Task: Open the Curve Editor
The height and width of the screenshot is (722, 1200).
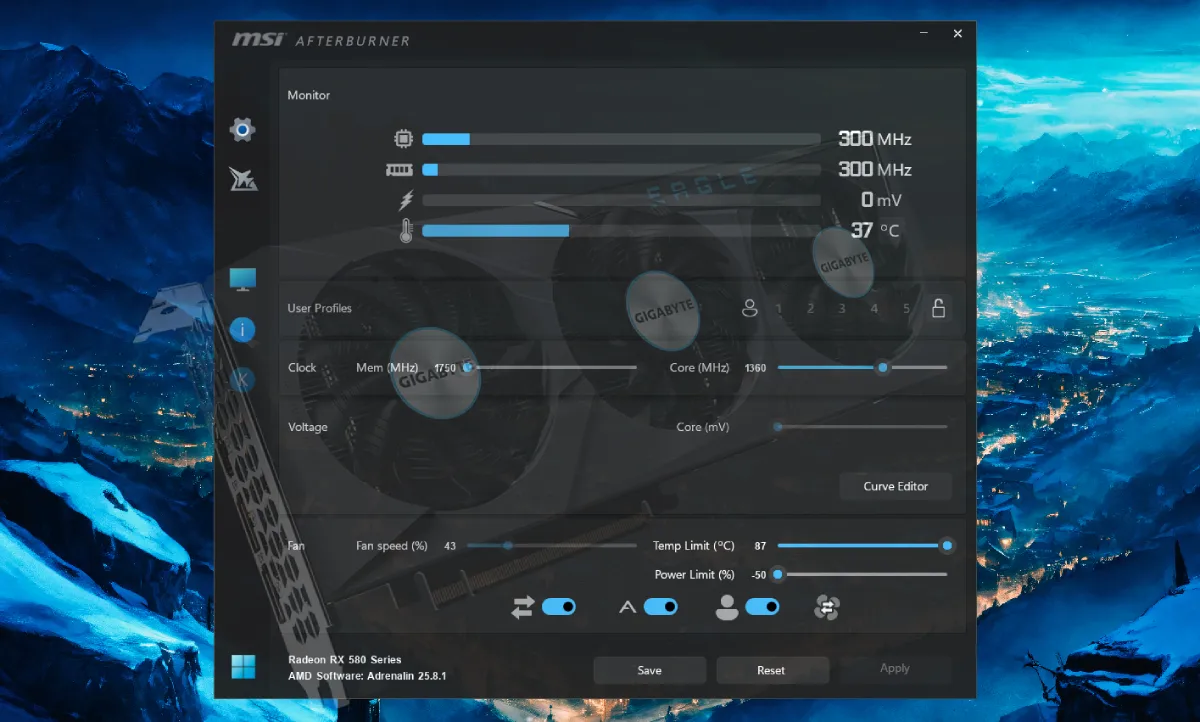Action: coord(894,486)
